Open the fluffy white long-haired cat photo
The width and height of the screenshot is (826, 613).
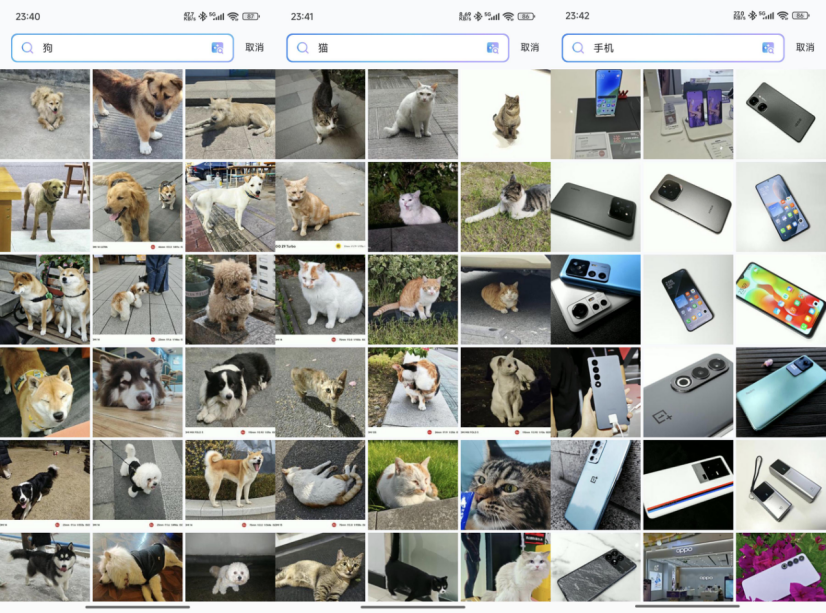pyautogui.click(x=506, y=567)
